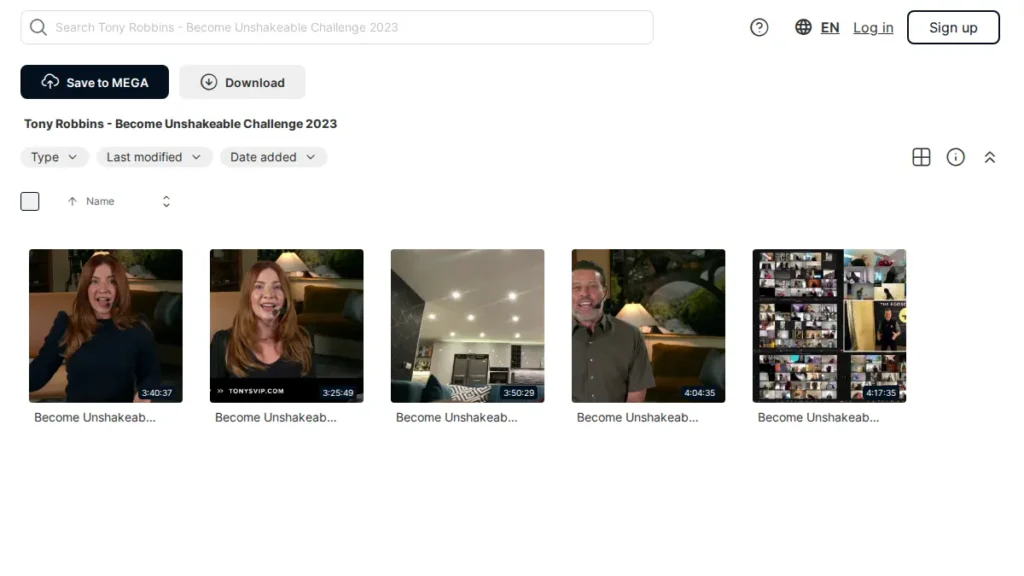The height and width of the screenshot is (576, 1024).
Task: Switch view using the grid layout icon
Action: coord(921,157)
